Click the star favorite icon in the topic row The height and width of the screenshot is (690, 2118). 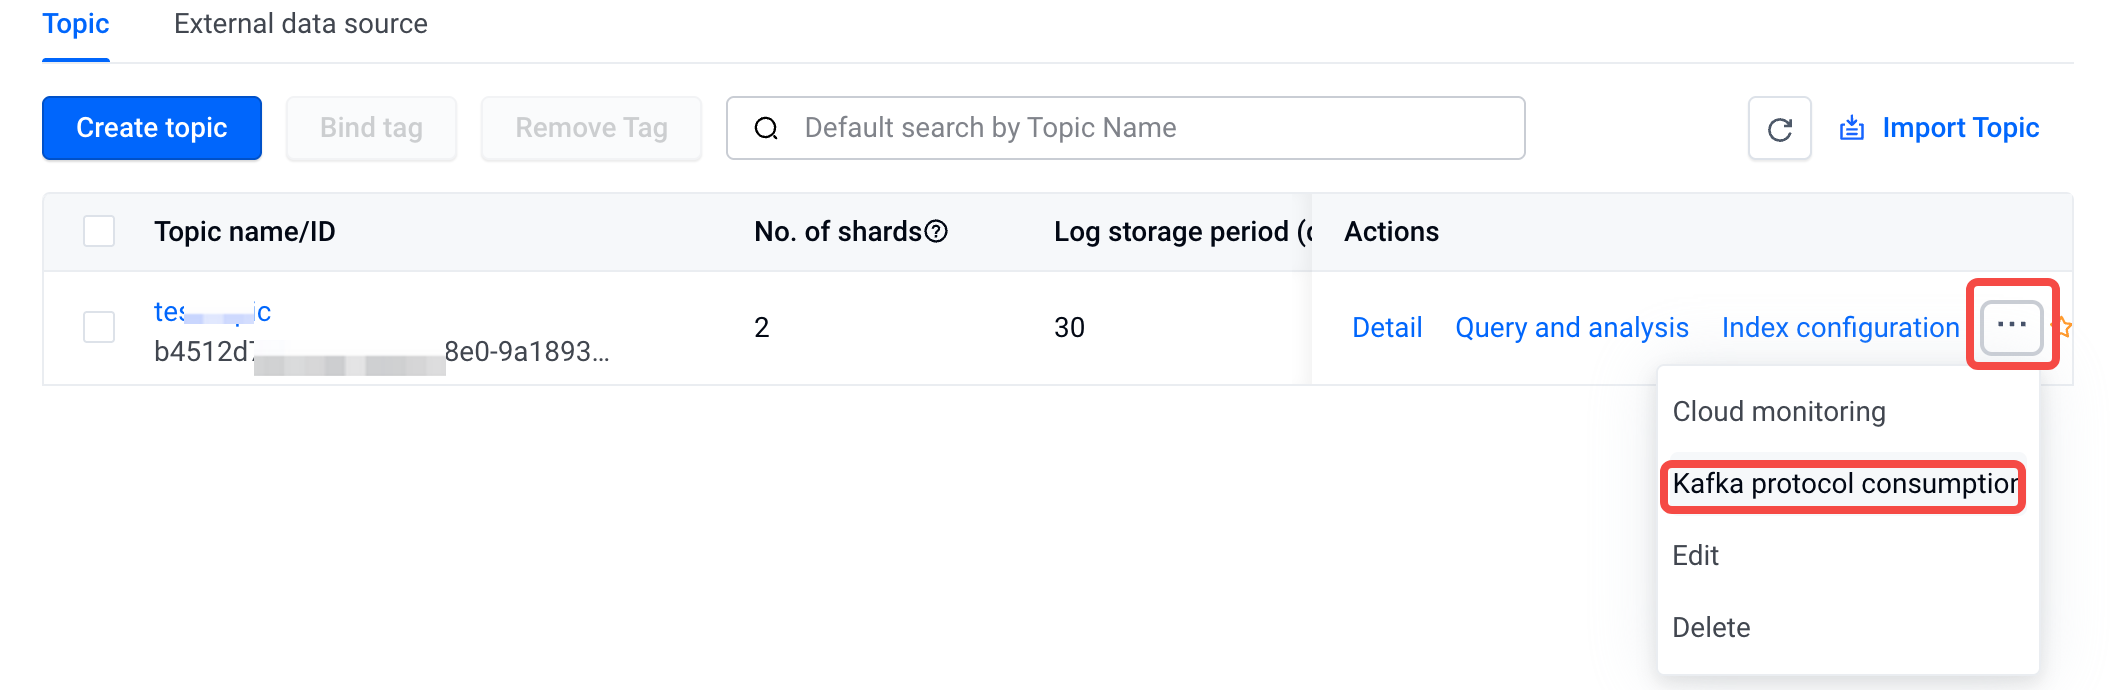2061,327
